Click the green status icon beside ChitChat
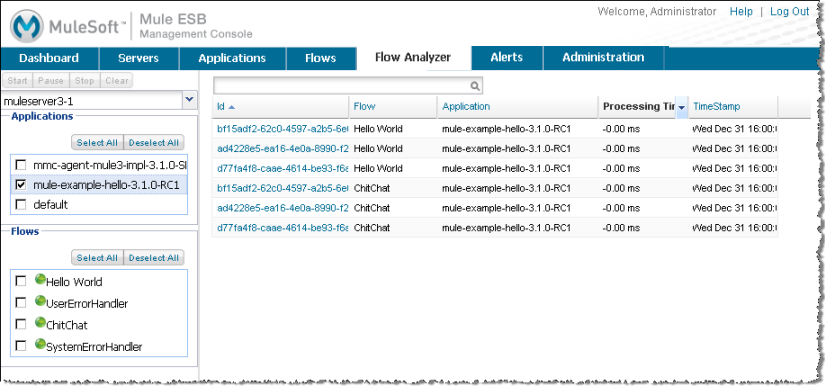Image resolution: width=825 pixels, height=386 pixels. [x=40, y=323]
